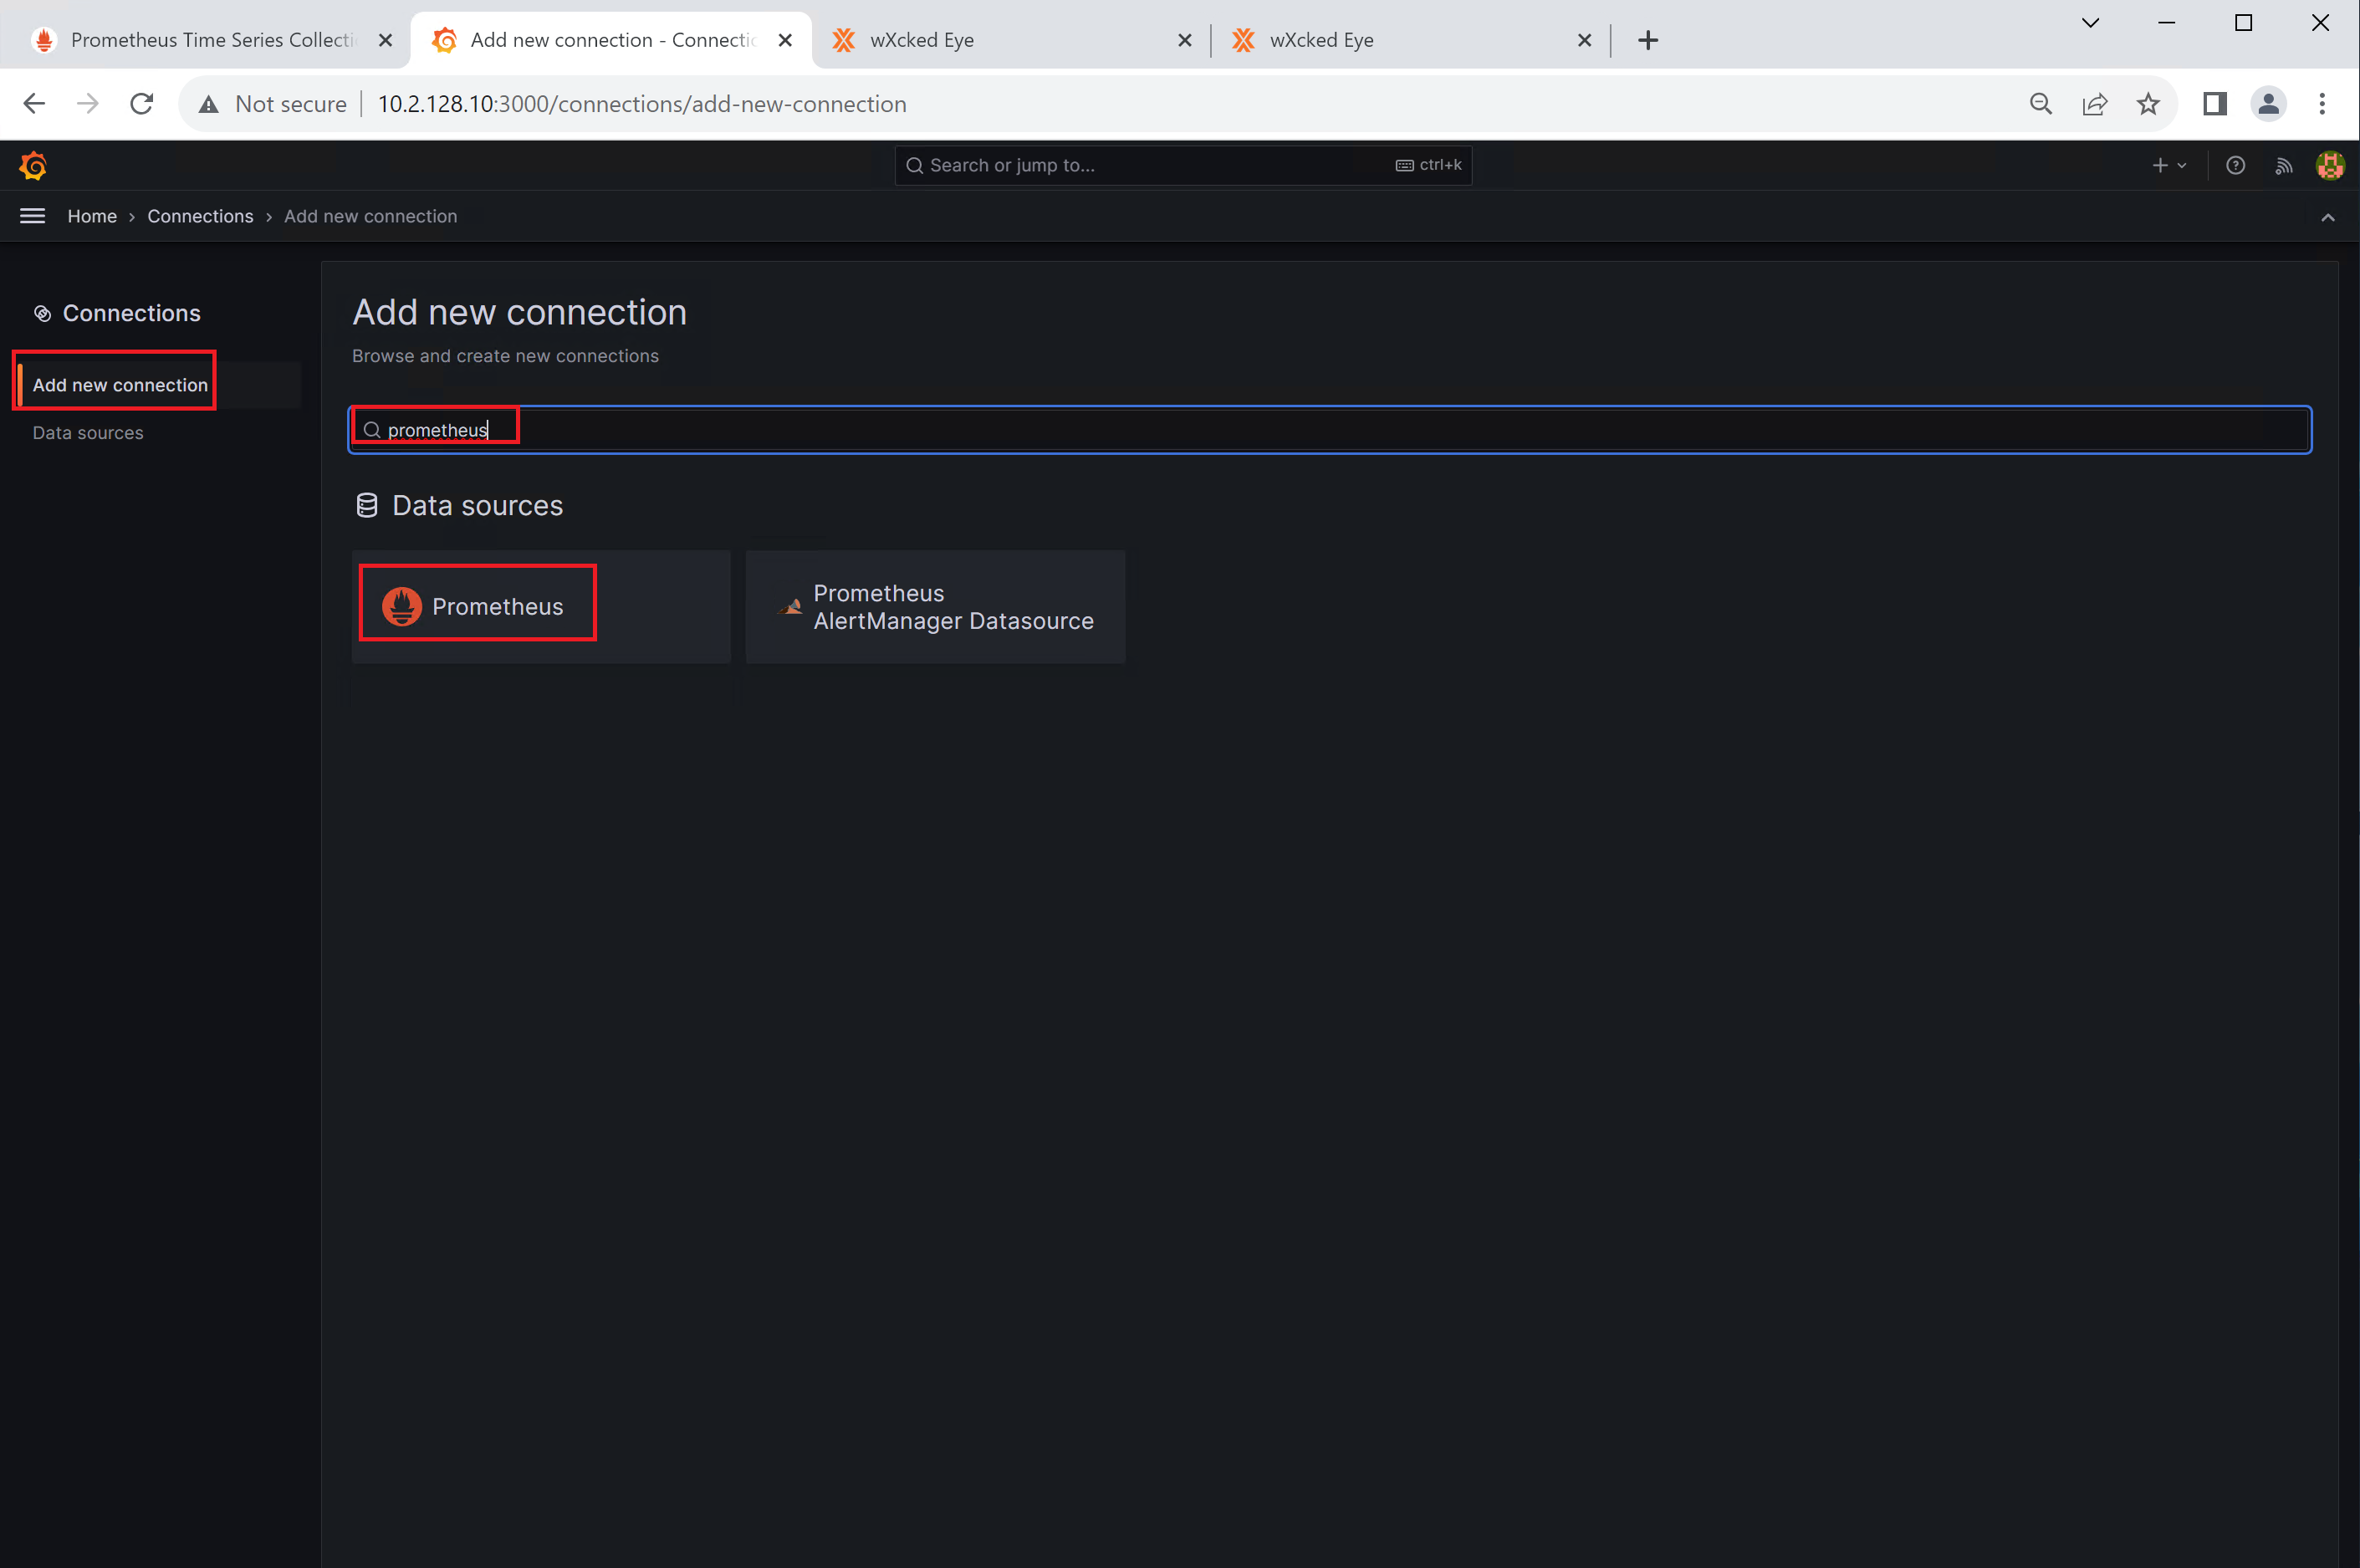Open the news RSS feed icon

coord(2283,165)
